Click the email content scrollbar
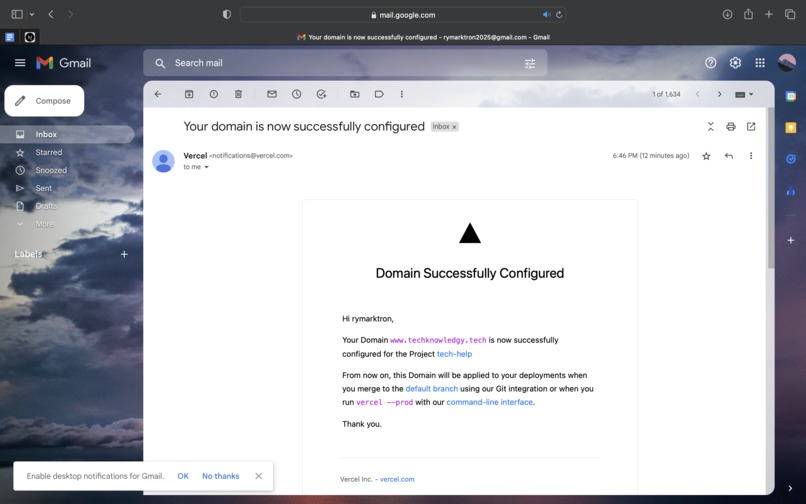 (771, 188)
